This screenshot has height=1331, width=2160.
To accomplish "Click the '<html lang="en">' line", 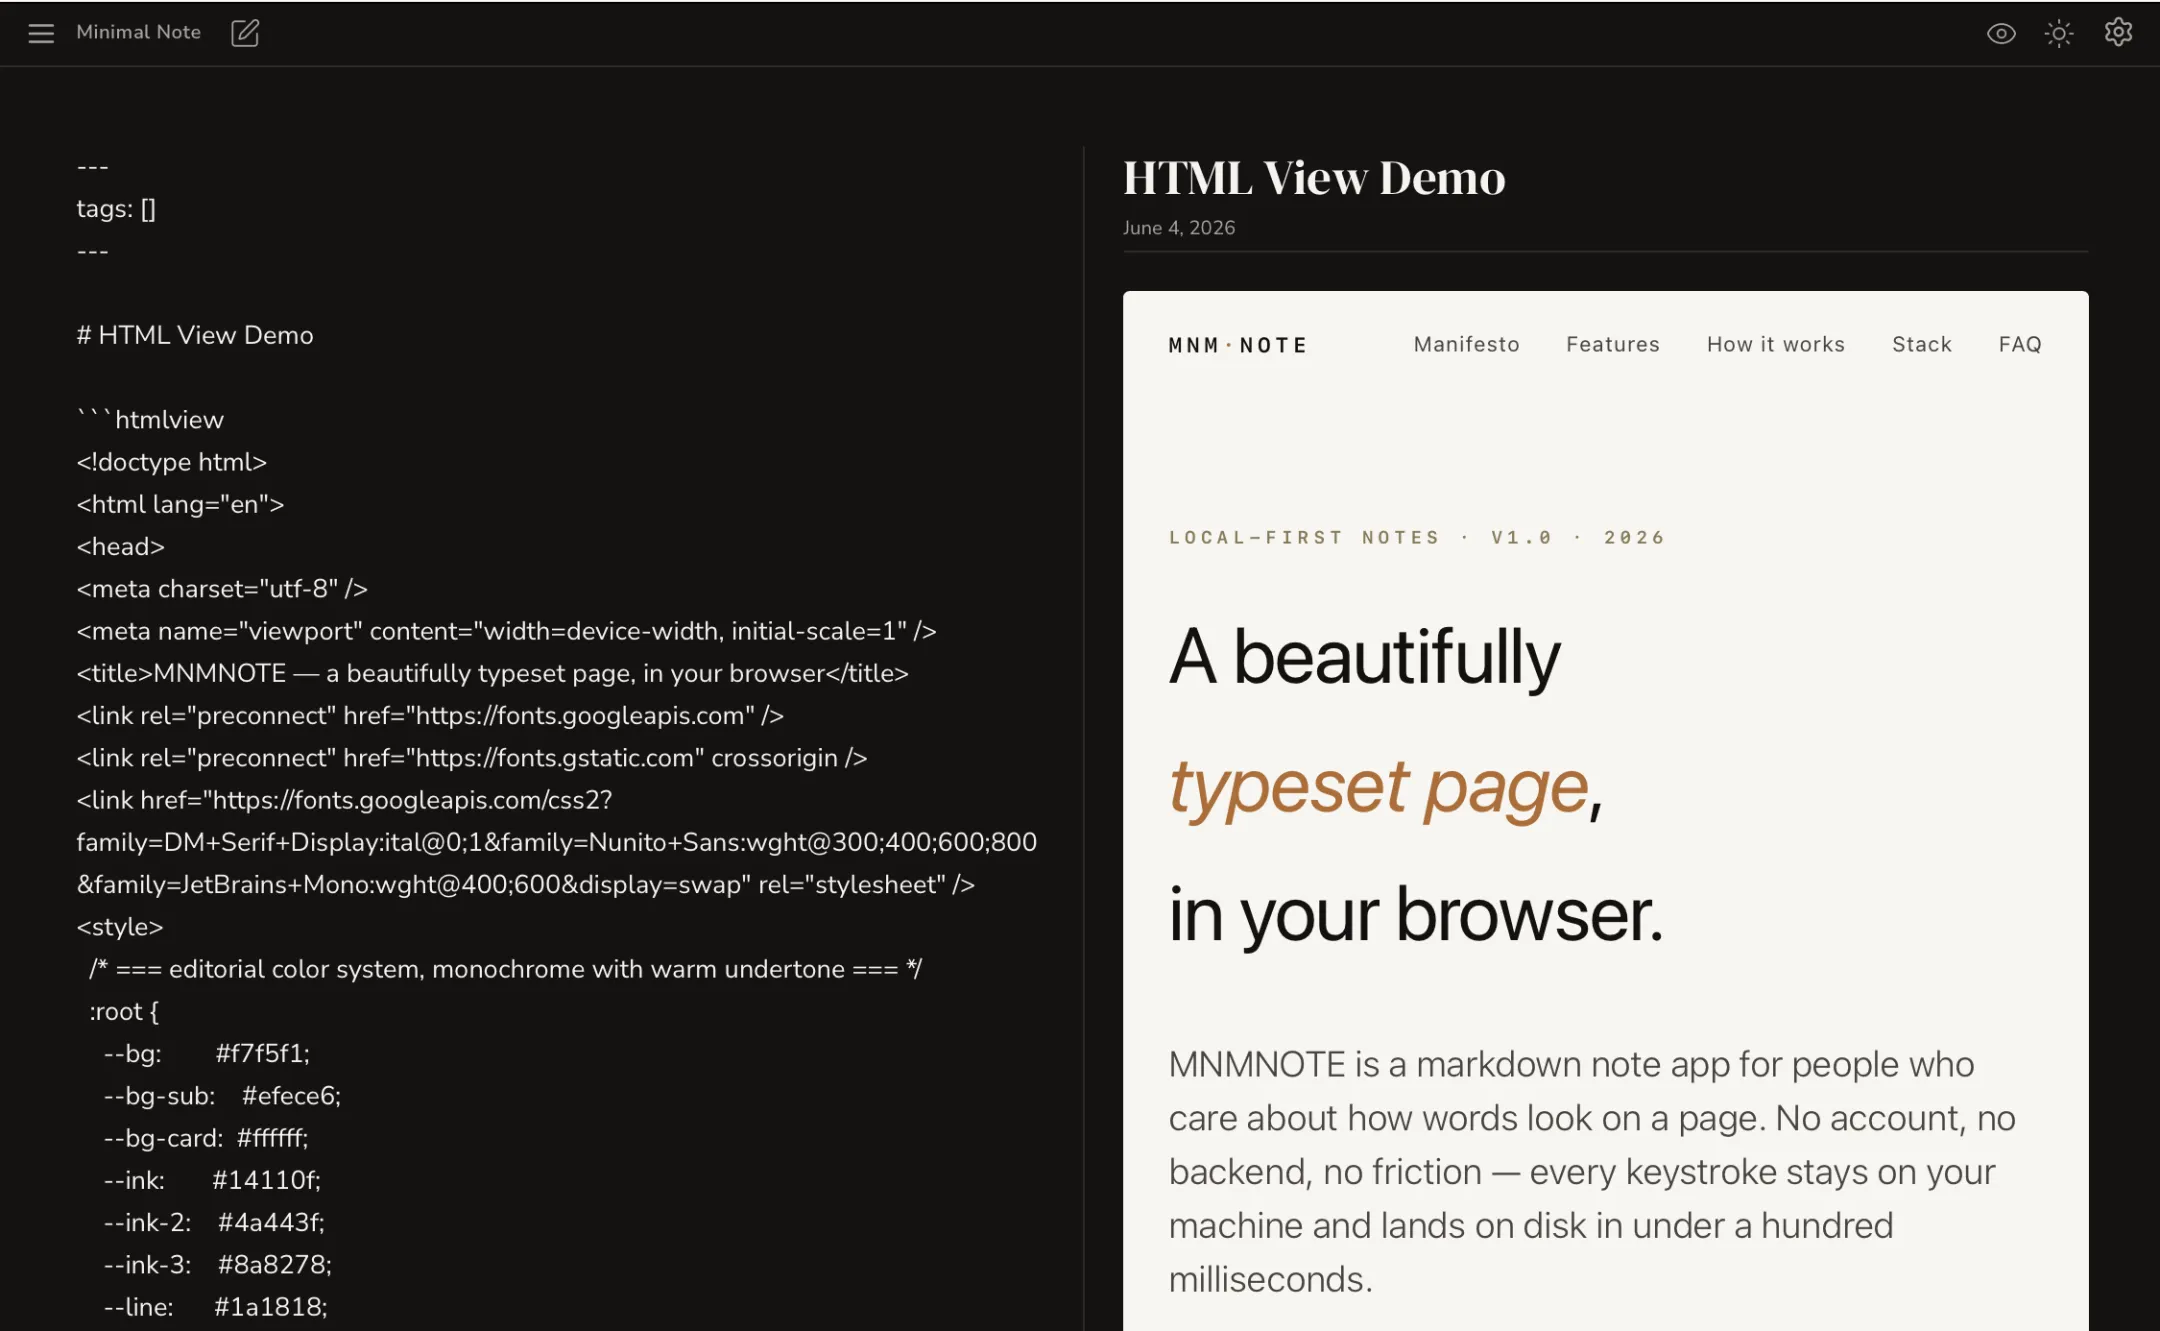I will tap(180, 504).
